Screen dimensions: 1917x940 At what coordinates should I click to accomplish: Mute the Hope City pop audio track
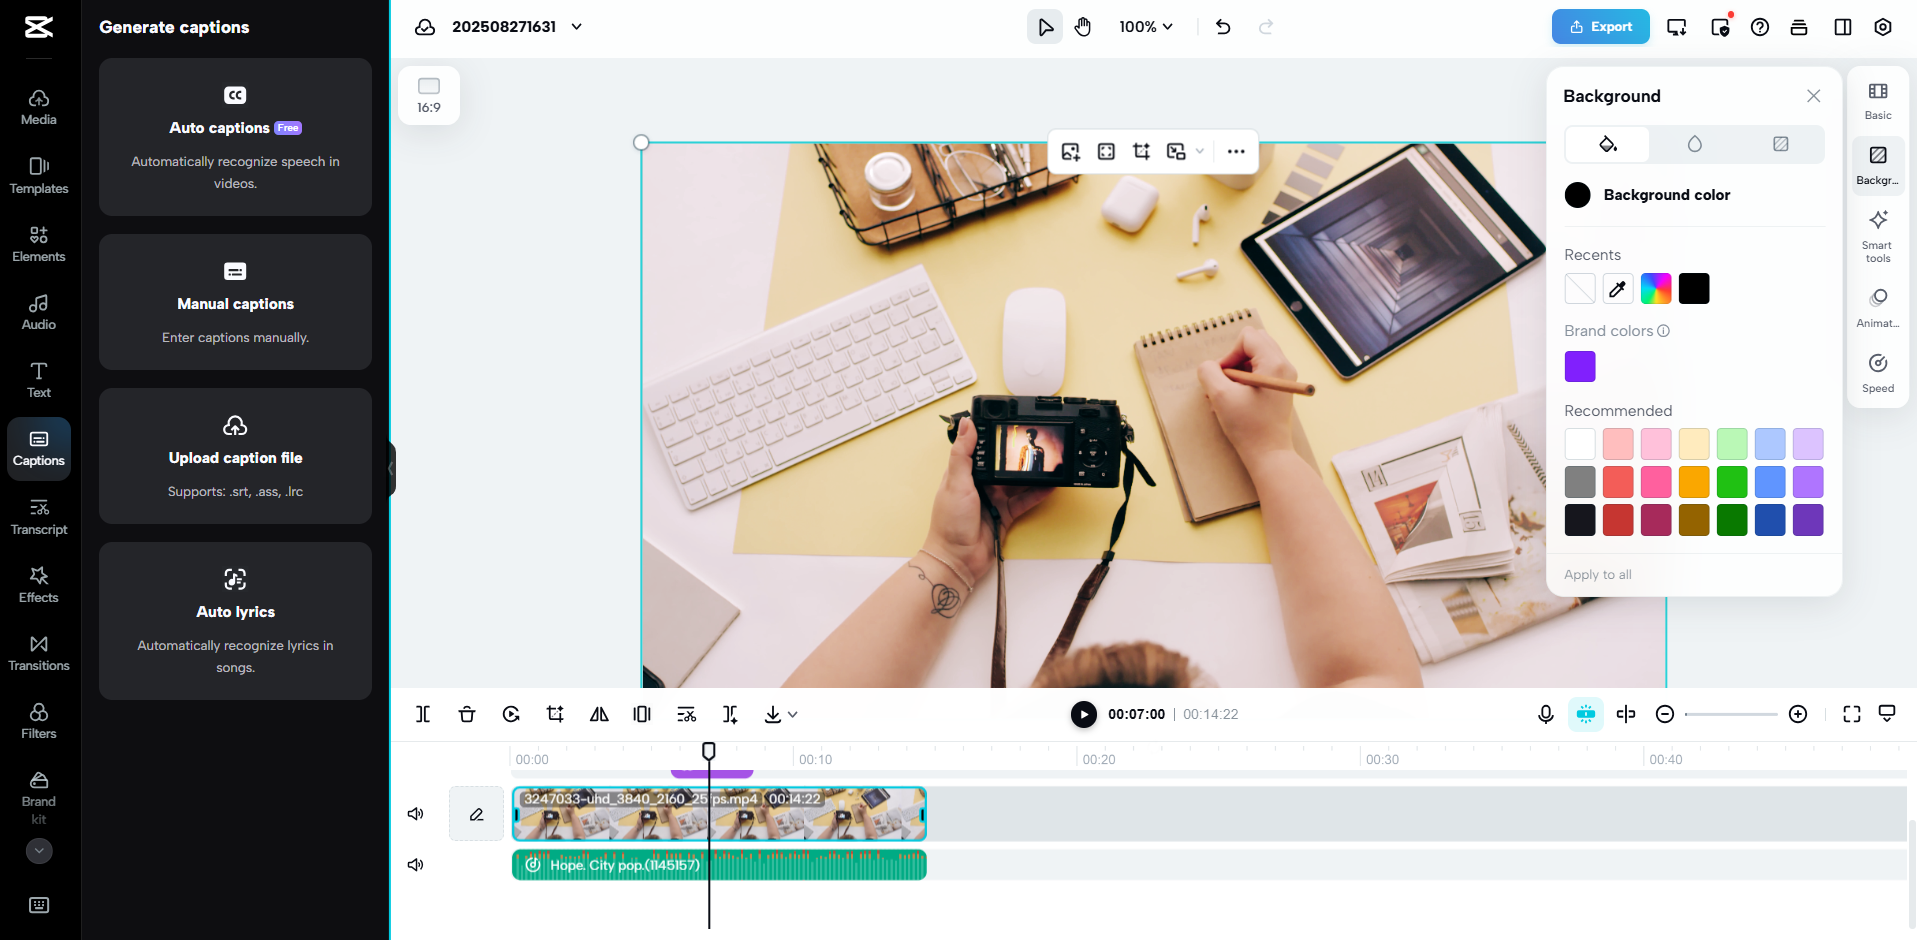click(415, 864)
